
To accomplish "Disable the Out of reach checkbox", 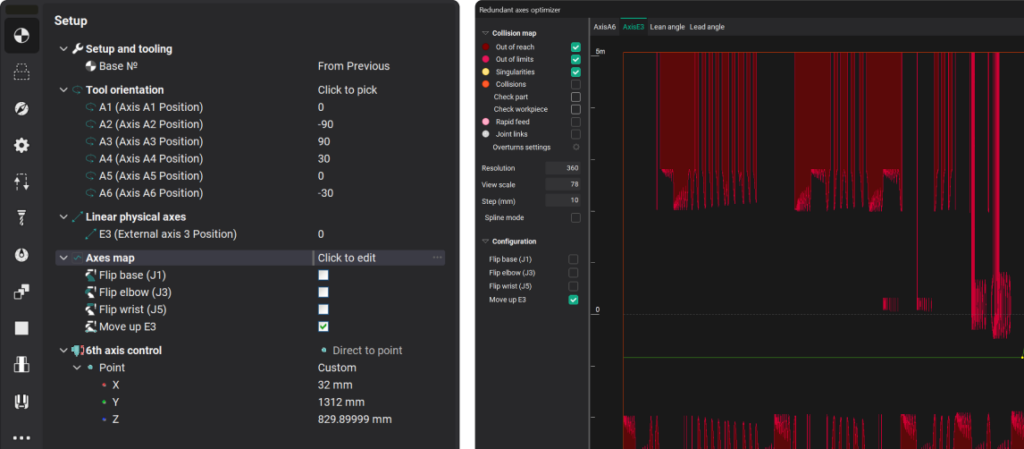I will [x=575, y=47].
